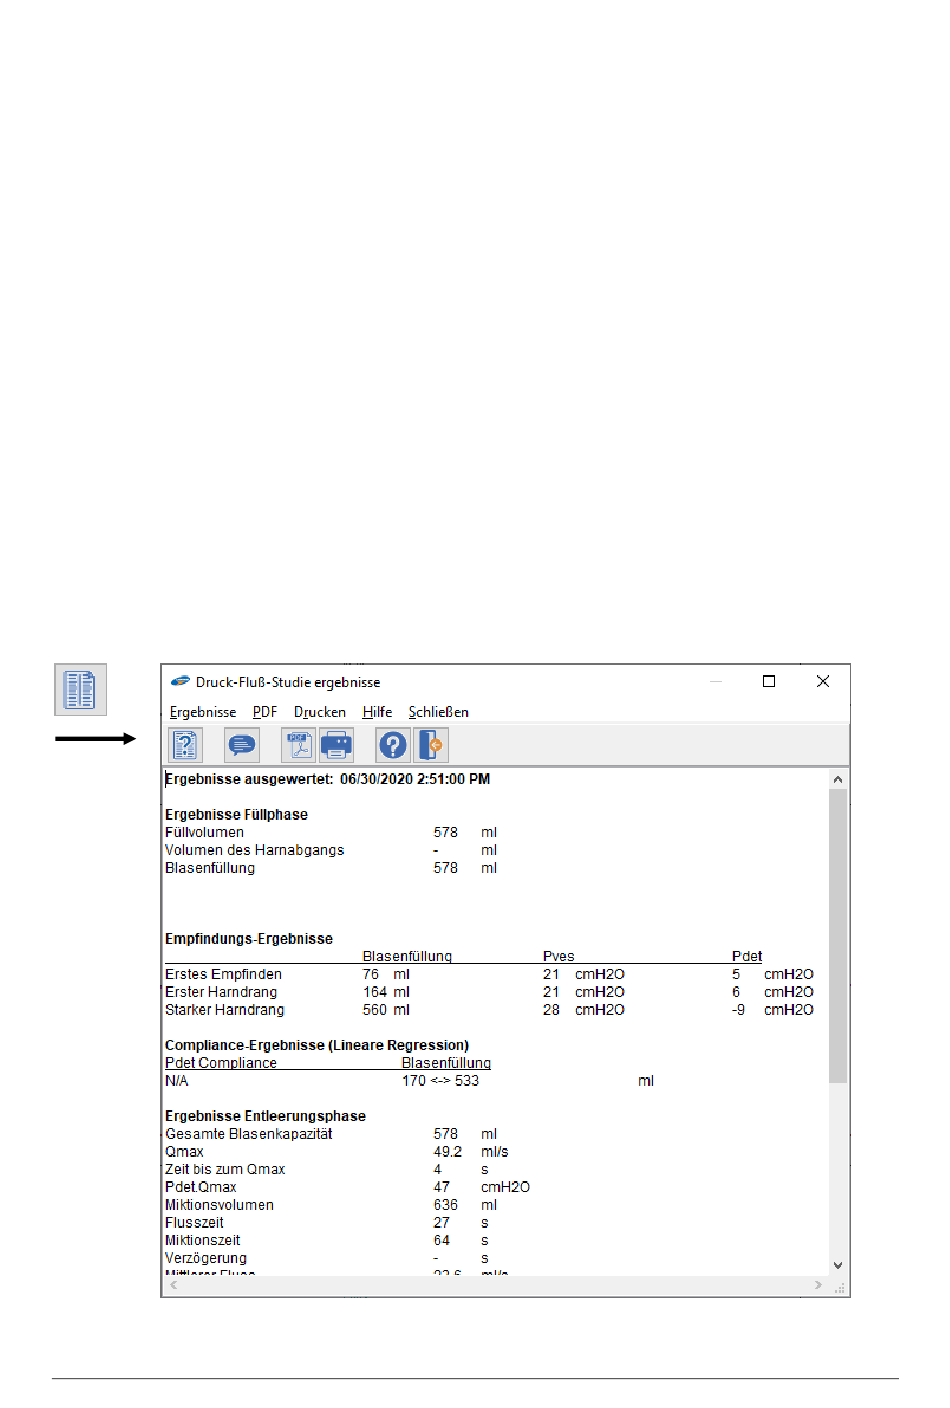950x1408 pixels.
Task: Close the Druck-Fluß-Studie ergebnisse window
Action: pyautogui.click(x=823, y=681)
